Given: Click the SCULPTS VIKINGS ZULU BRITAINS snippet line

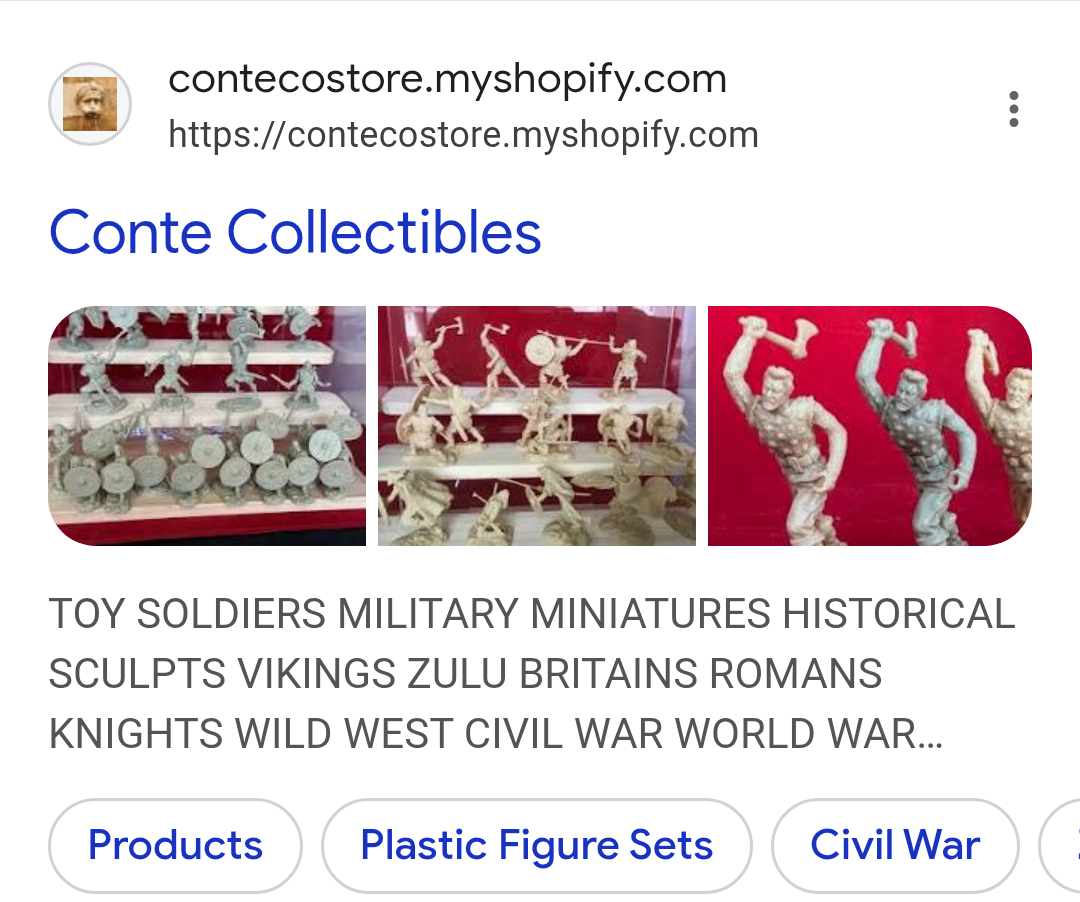Looking at the screenshot, I should (465, 673).
